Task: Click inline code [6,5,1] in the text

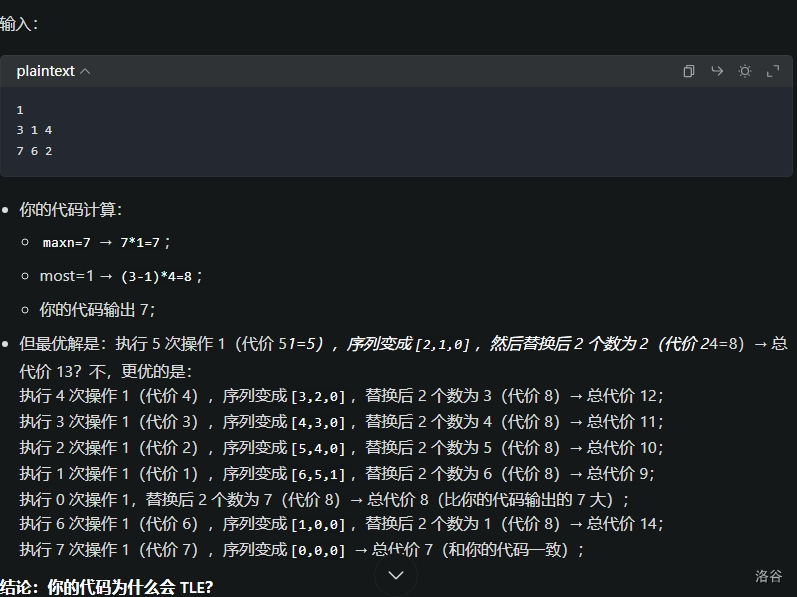Action: 317,474
